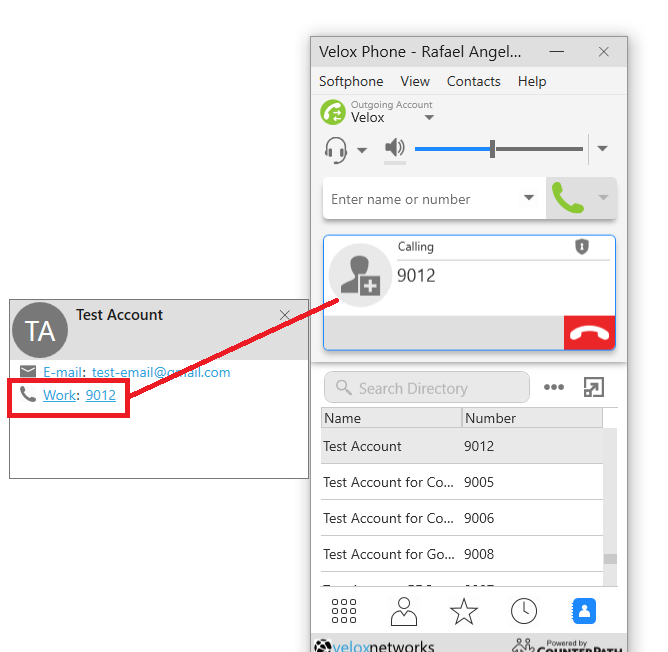Click the TA contact avatar
The width and height of the screenshot is (668, 652).
pyautogui.click(x=40, y=330)
